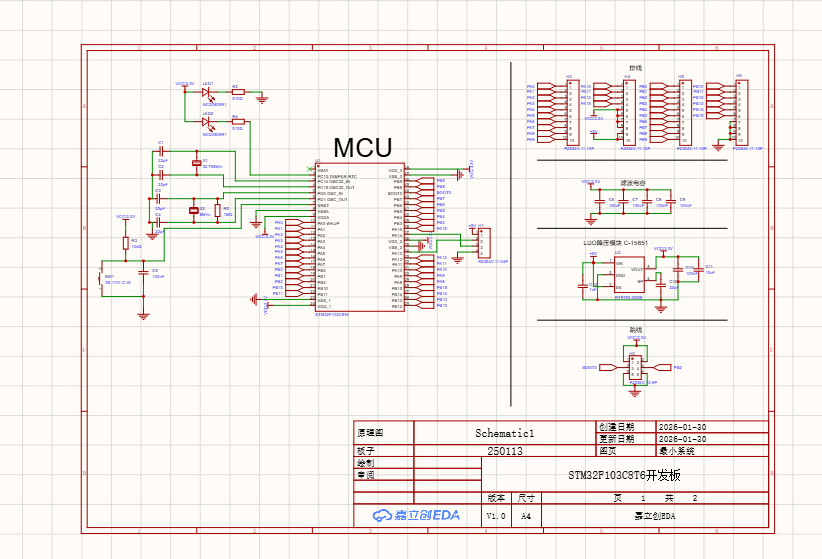
Task: Select the LED2 diode symbol
Action: 207,122
